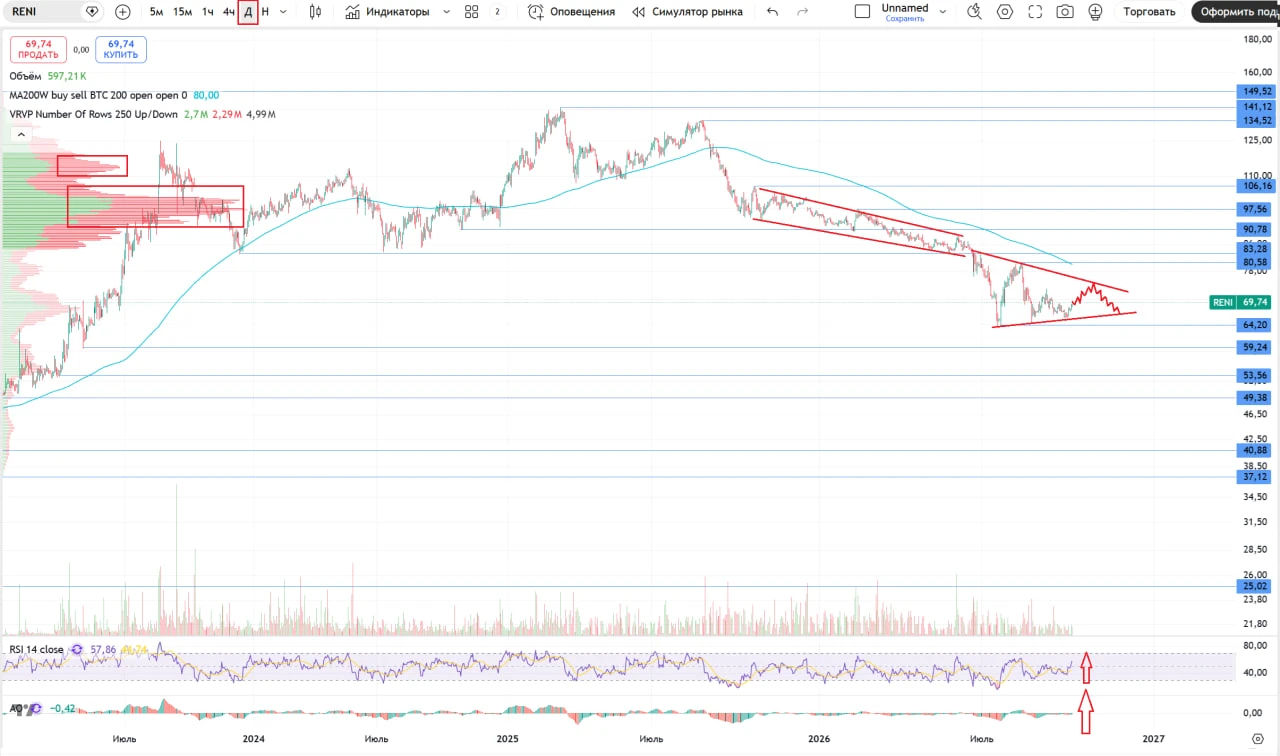
Task: Click the purple refresh icon beside RSI 14 close
Action: pos(77,650)
